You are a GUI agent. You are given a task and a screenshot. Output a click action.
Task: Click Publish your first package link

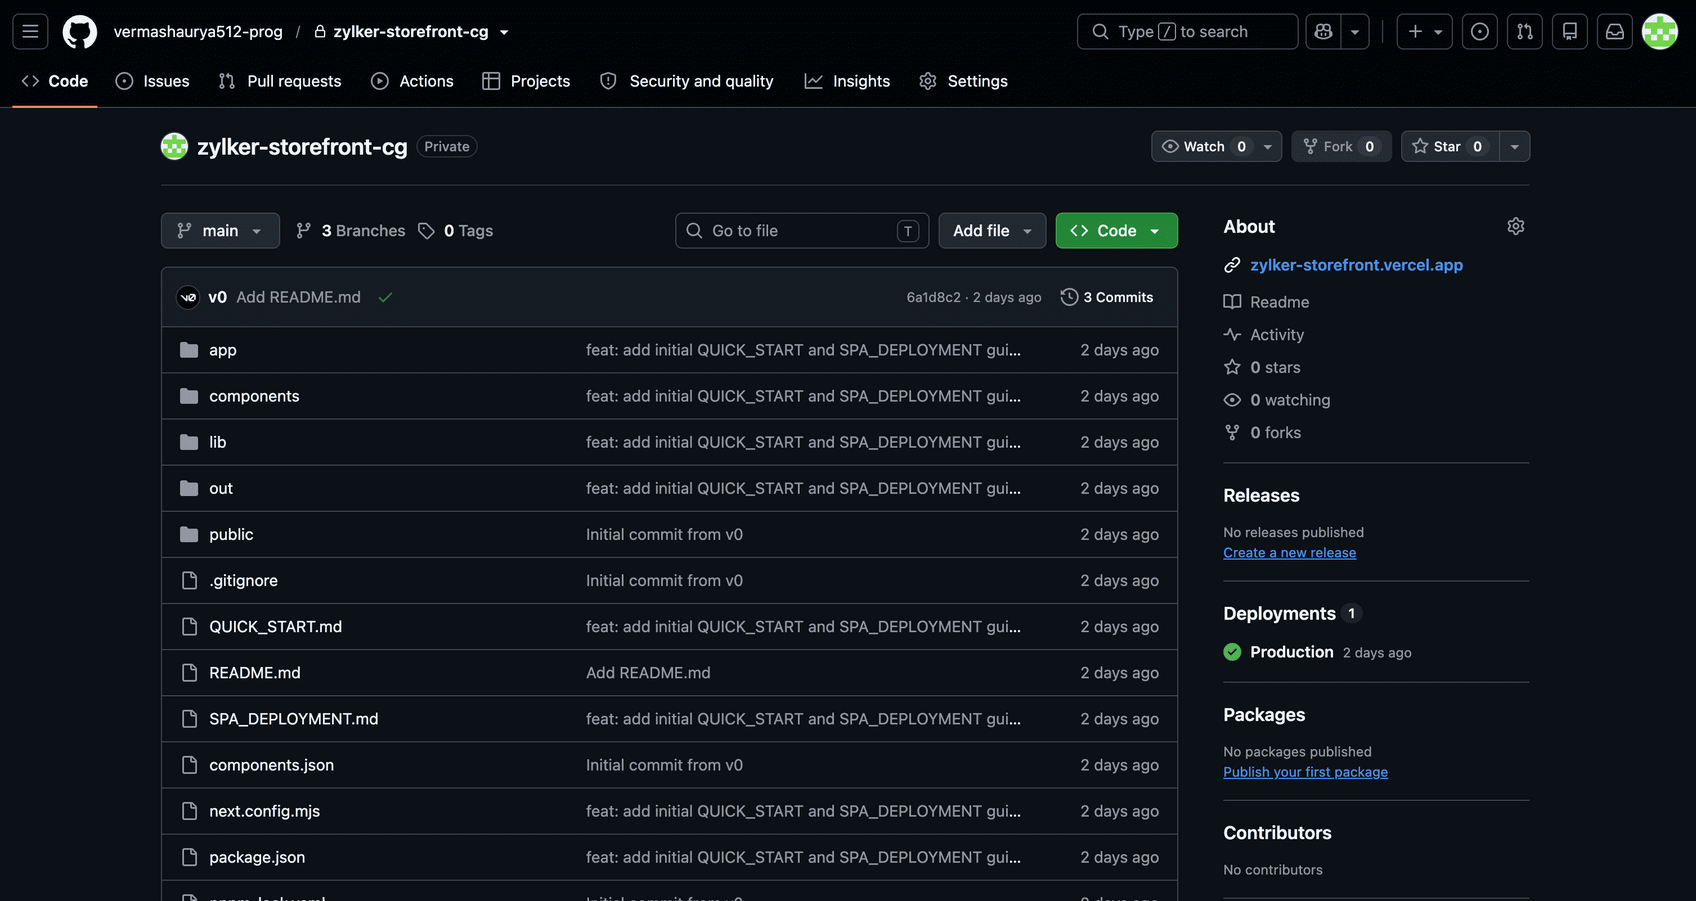1305,772
